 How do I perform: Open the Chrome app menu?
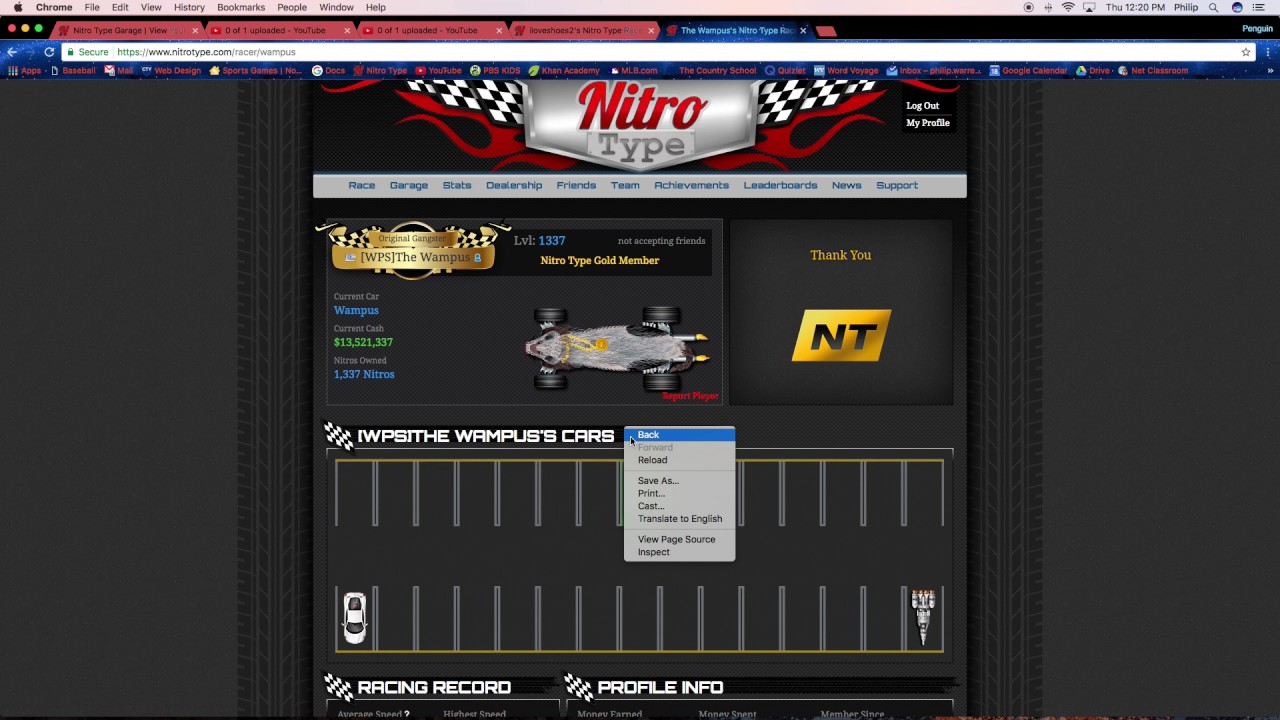coord(54,7)
